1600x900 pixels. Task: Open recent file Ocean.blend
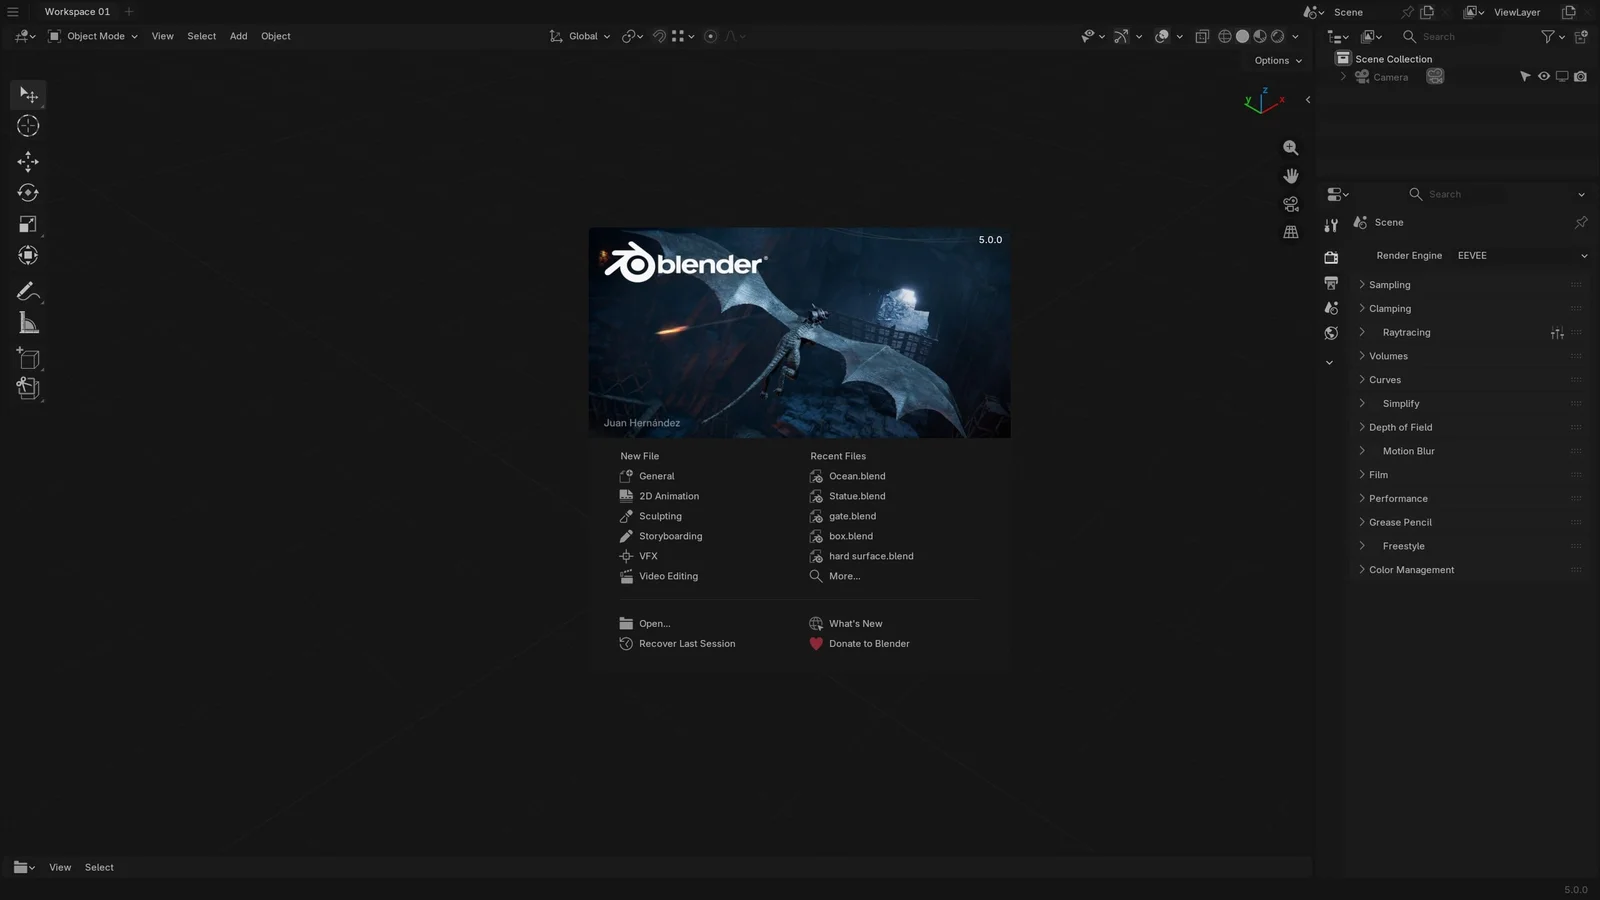(857, 476)
